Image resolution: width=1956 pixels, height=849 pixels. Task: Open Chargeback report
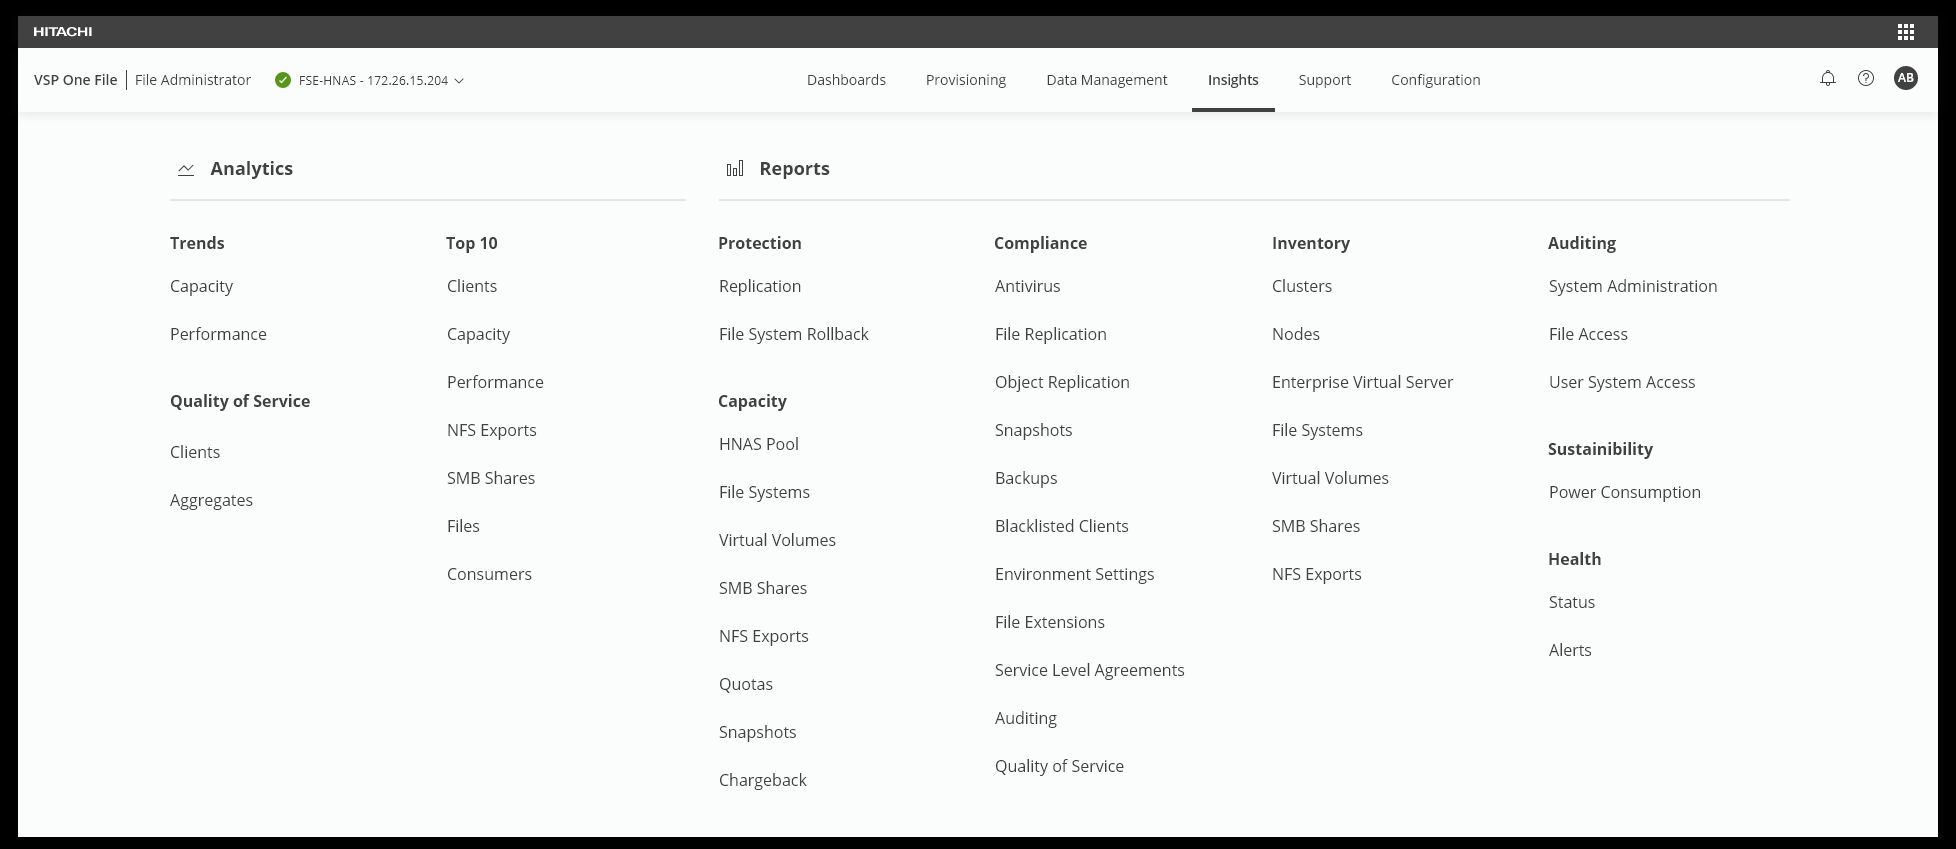coord(763,780)
